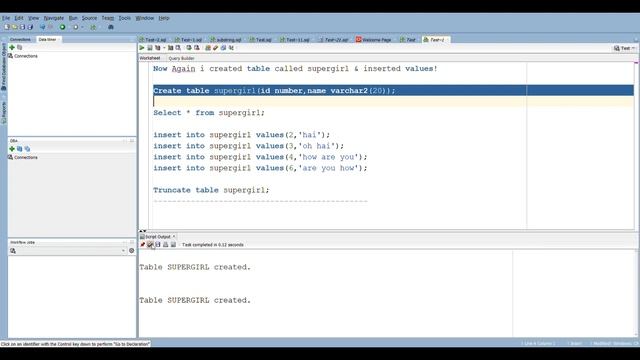Click the green Run icon in main toolbar
Image resolution: width=640 pixels, height=360 pixels.
62,27
